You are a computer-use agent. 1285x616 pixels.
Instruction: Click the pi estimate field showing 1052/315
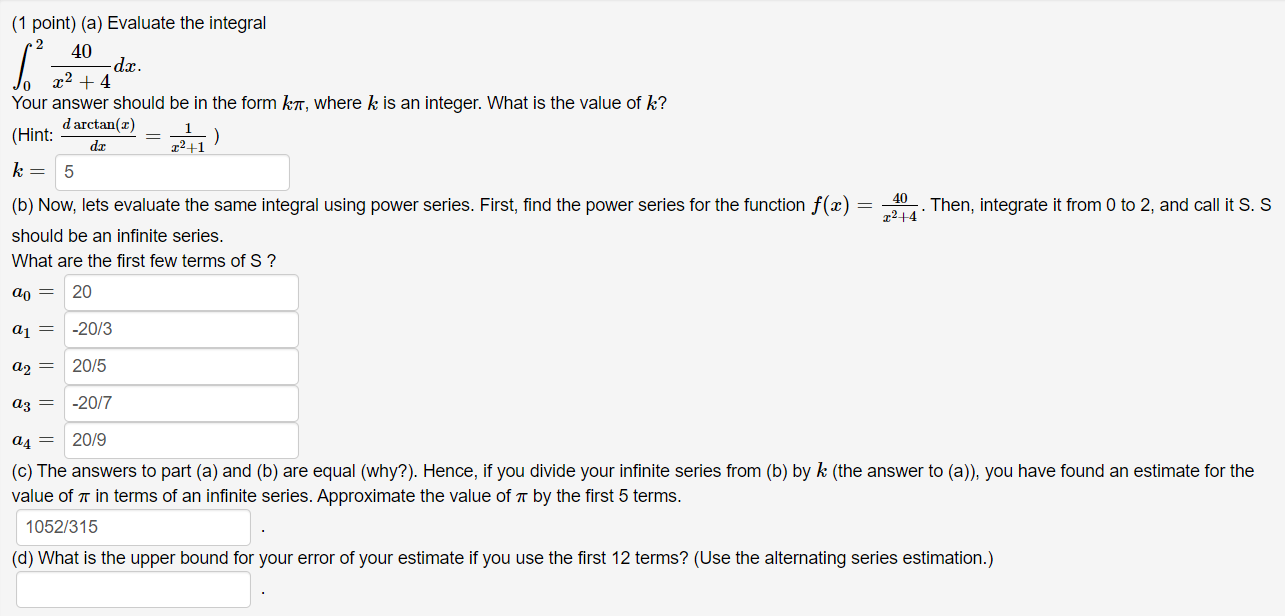click(133, 527)
